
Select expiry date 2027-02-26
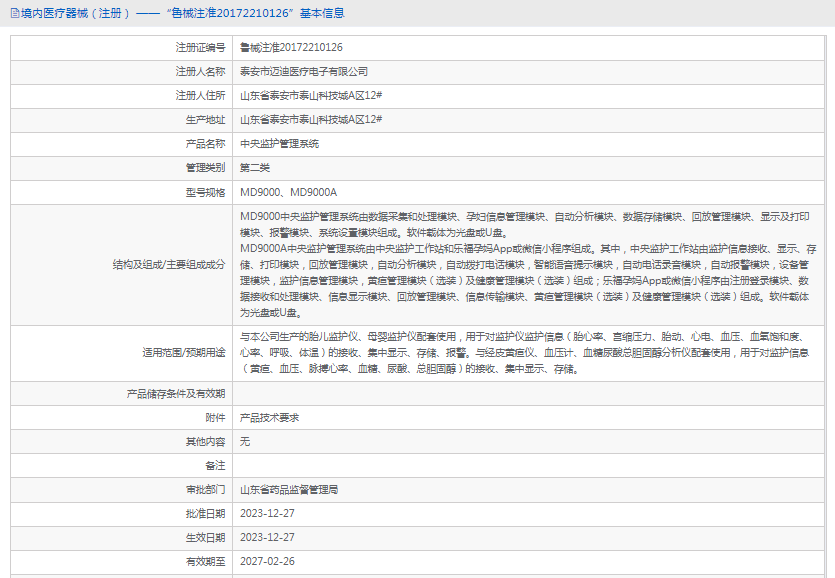pos(267,561)
